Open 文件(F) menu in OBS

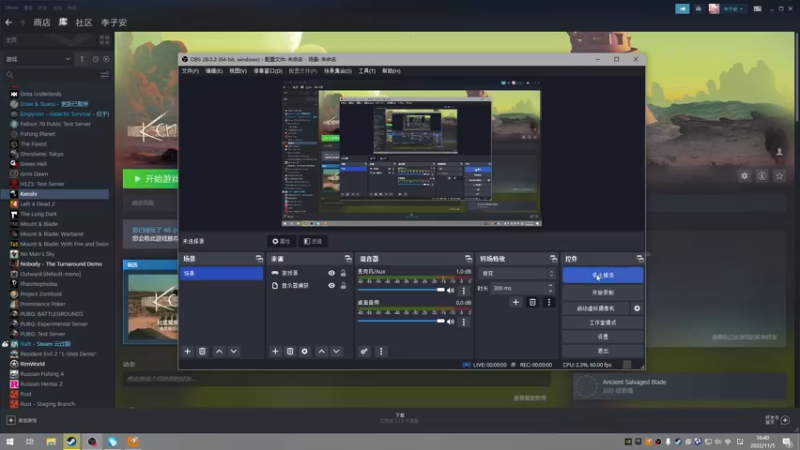pyautogui.click(x=190, y=71)
